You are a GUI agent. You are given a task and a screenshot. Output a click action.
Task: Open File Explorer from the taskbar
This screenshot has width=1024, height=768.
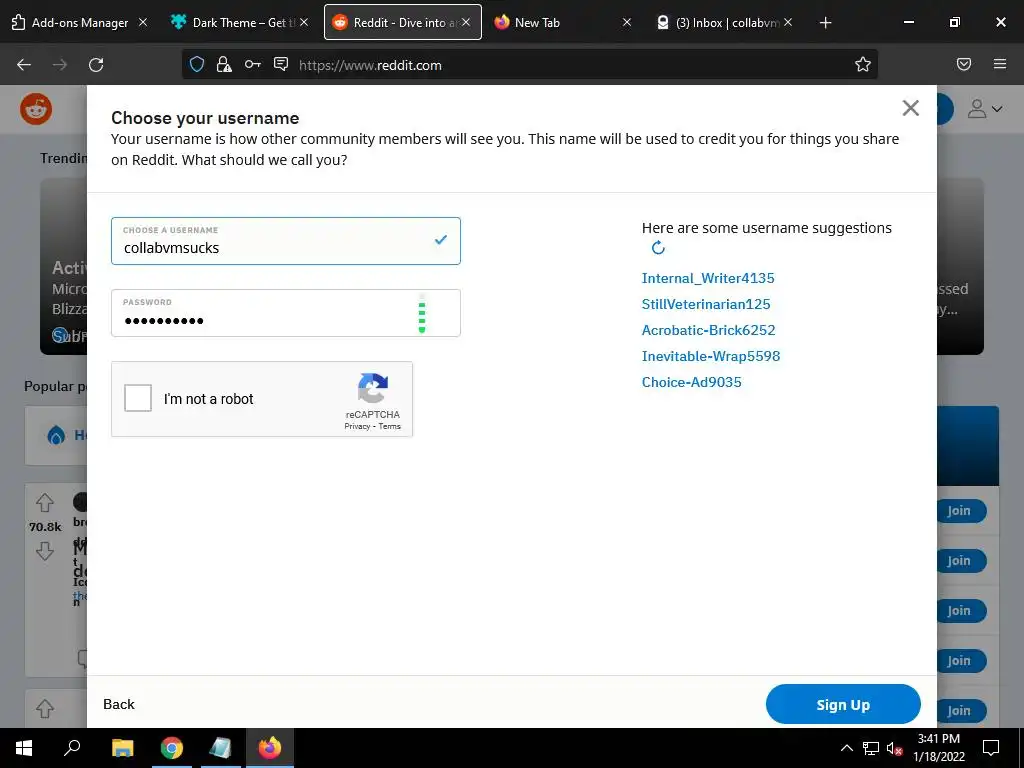point(122,748)
